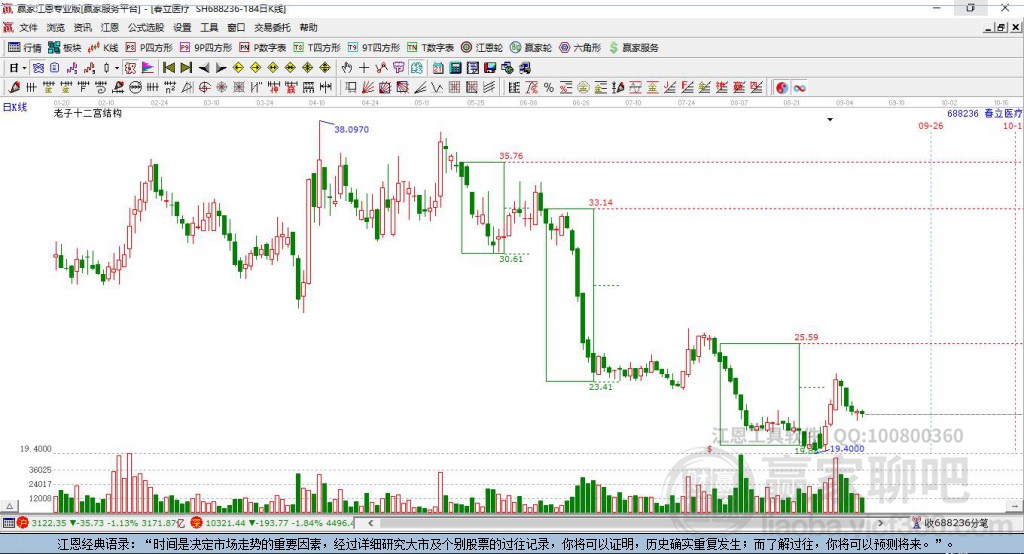
Task: Click the 3122.35 Shanghai index value
Action: (49, 523)
